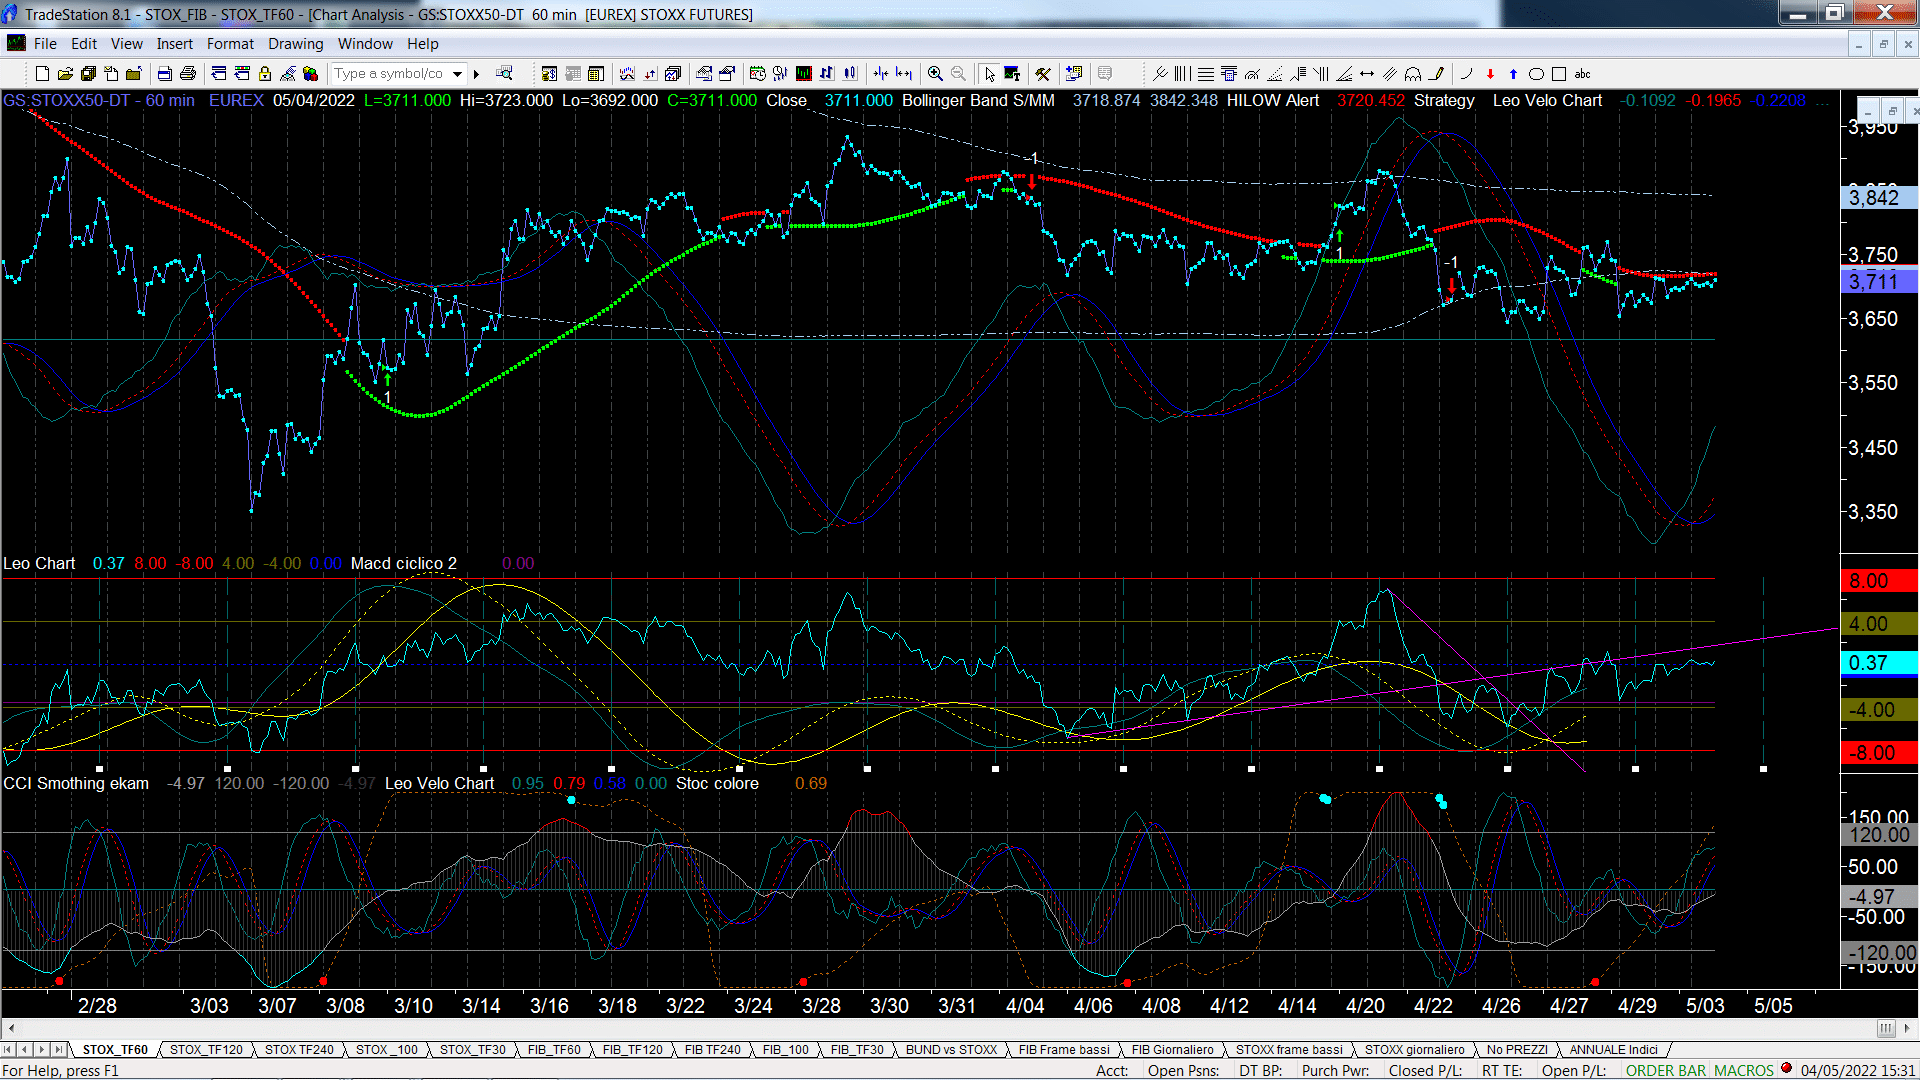Click the Zoom In magnifier icon
Image resolution: width=1920 pixels, height=1080 pixels.
click(935, 73)
